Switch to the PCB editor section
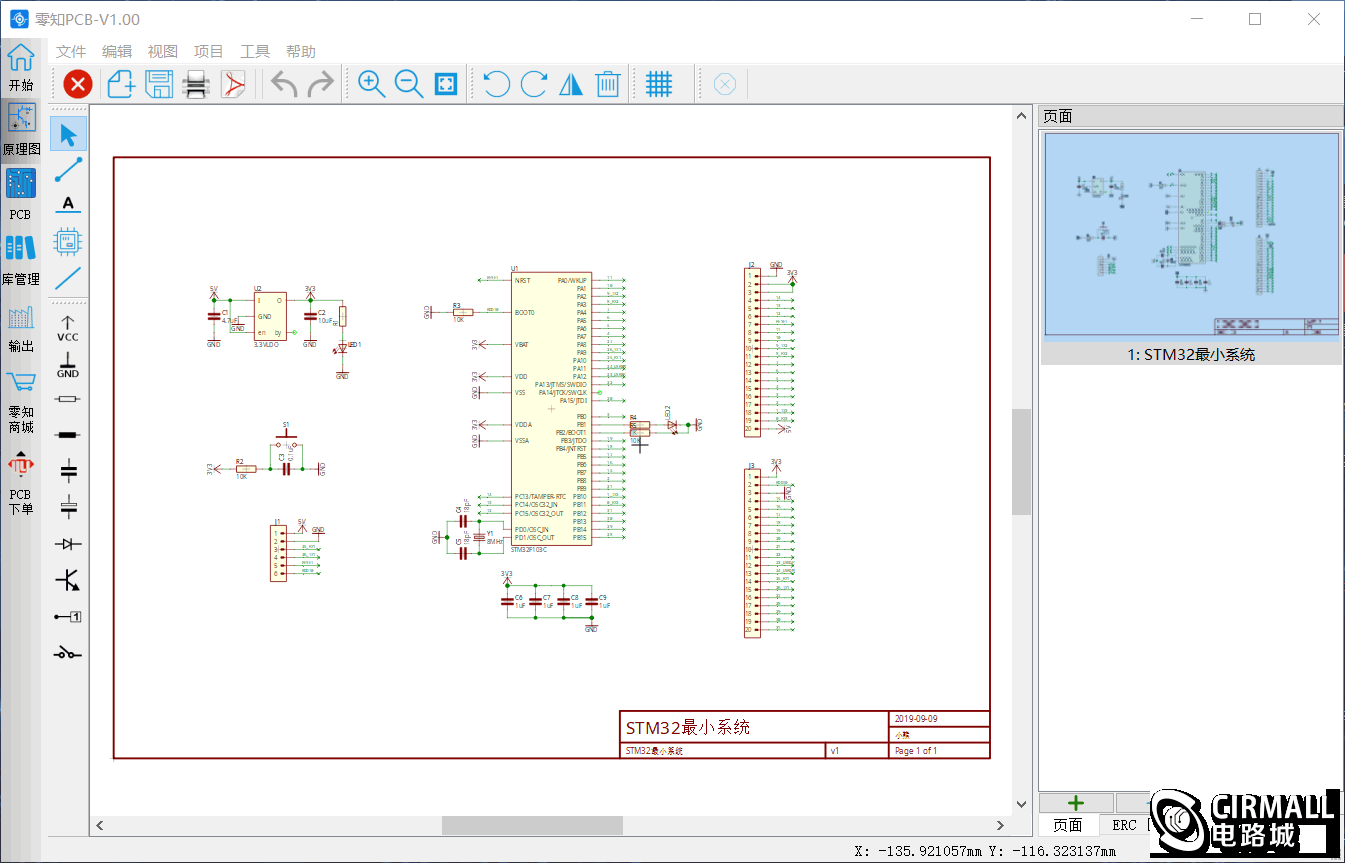Viewport: 1345px width, 863px height. pos(20,195)
